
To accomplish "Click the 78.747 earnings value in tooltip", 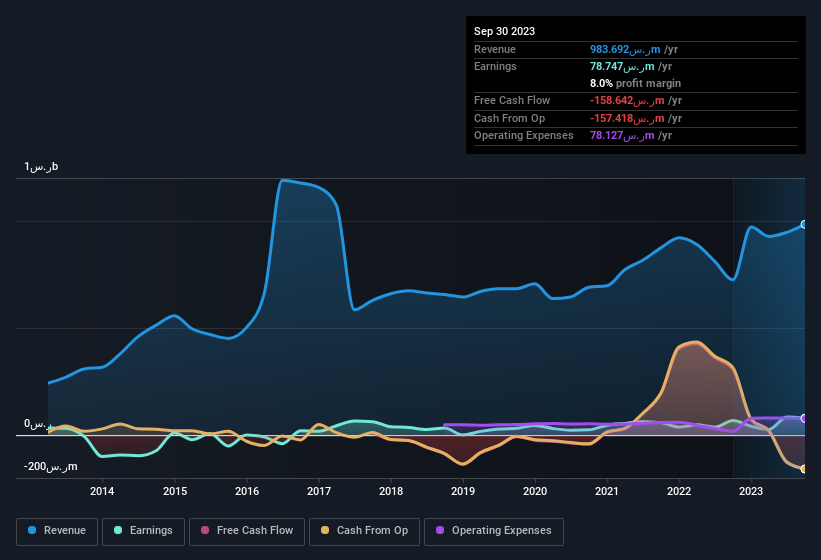I will 622,66.
